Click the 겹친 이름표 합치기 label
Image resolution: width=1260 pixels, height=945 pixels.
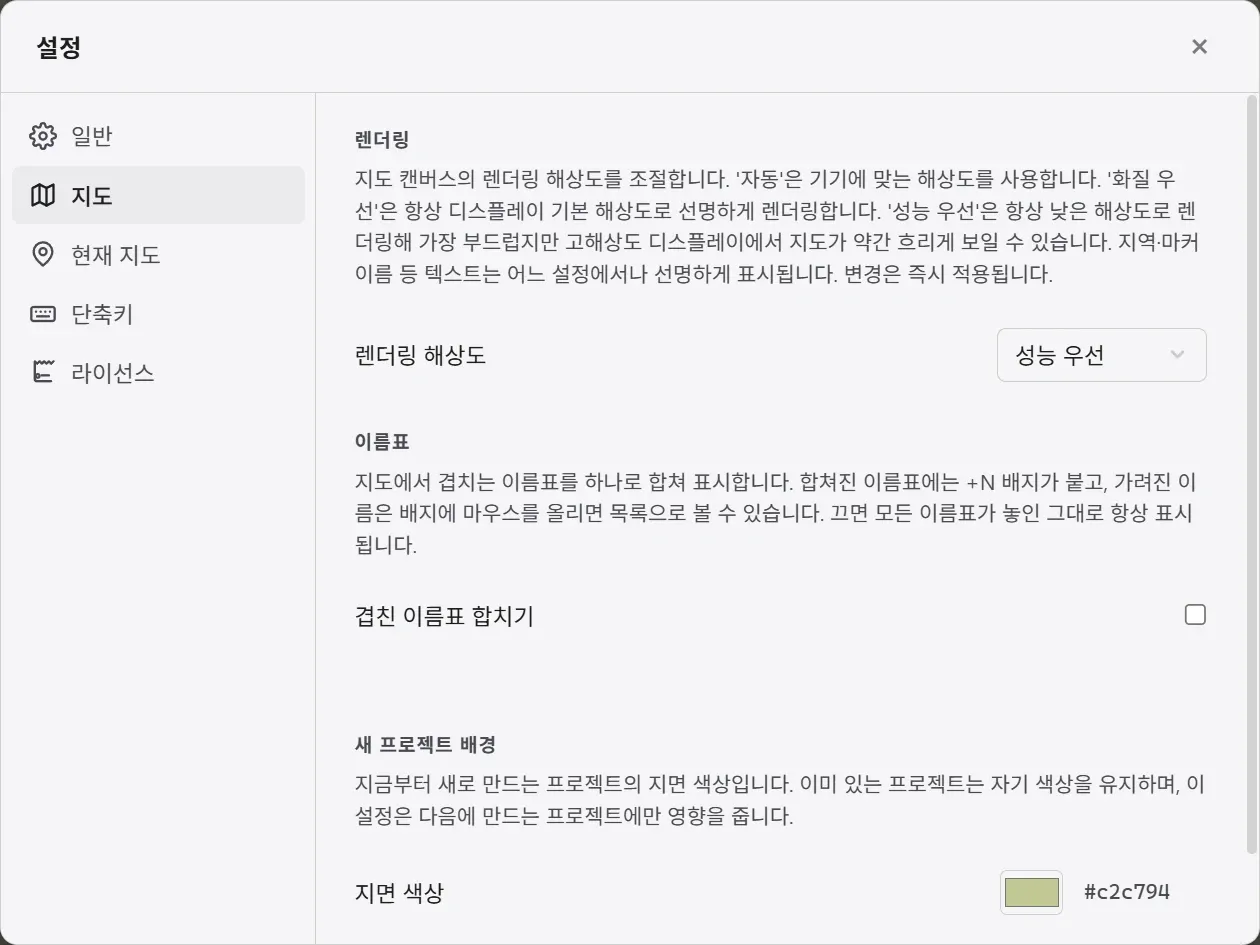[444, 616]
